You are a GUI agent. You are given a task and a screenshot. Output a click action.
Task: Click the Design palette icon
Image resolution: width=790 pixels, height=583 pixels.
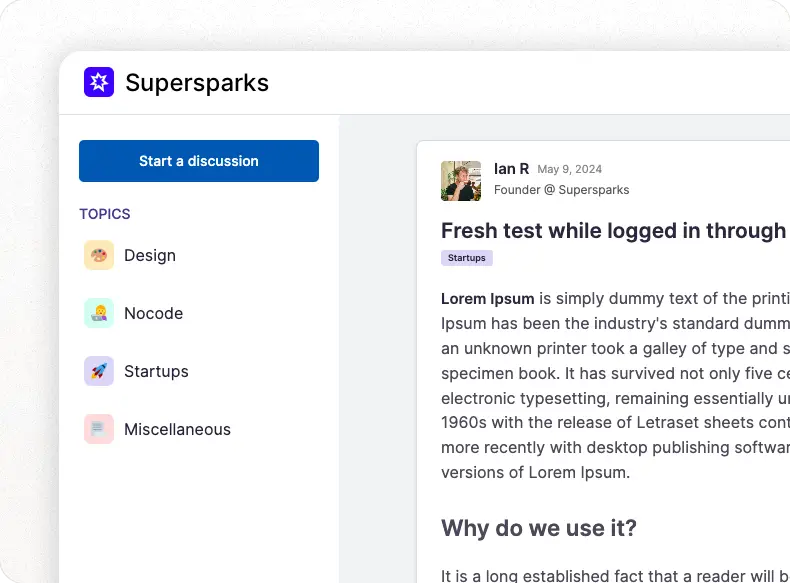pyautogui.click(x=99, y=255)
